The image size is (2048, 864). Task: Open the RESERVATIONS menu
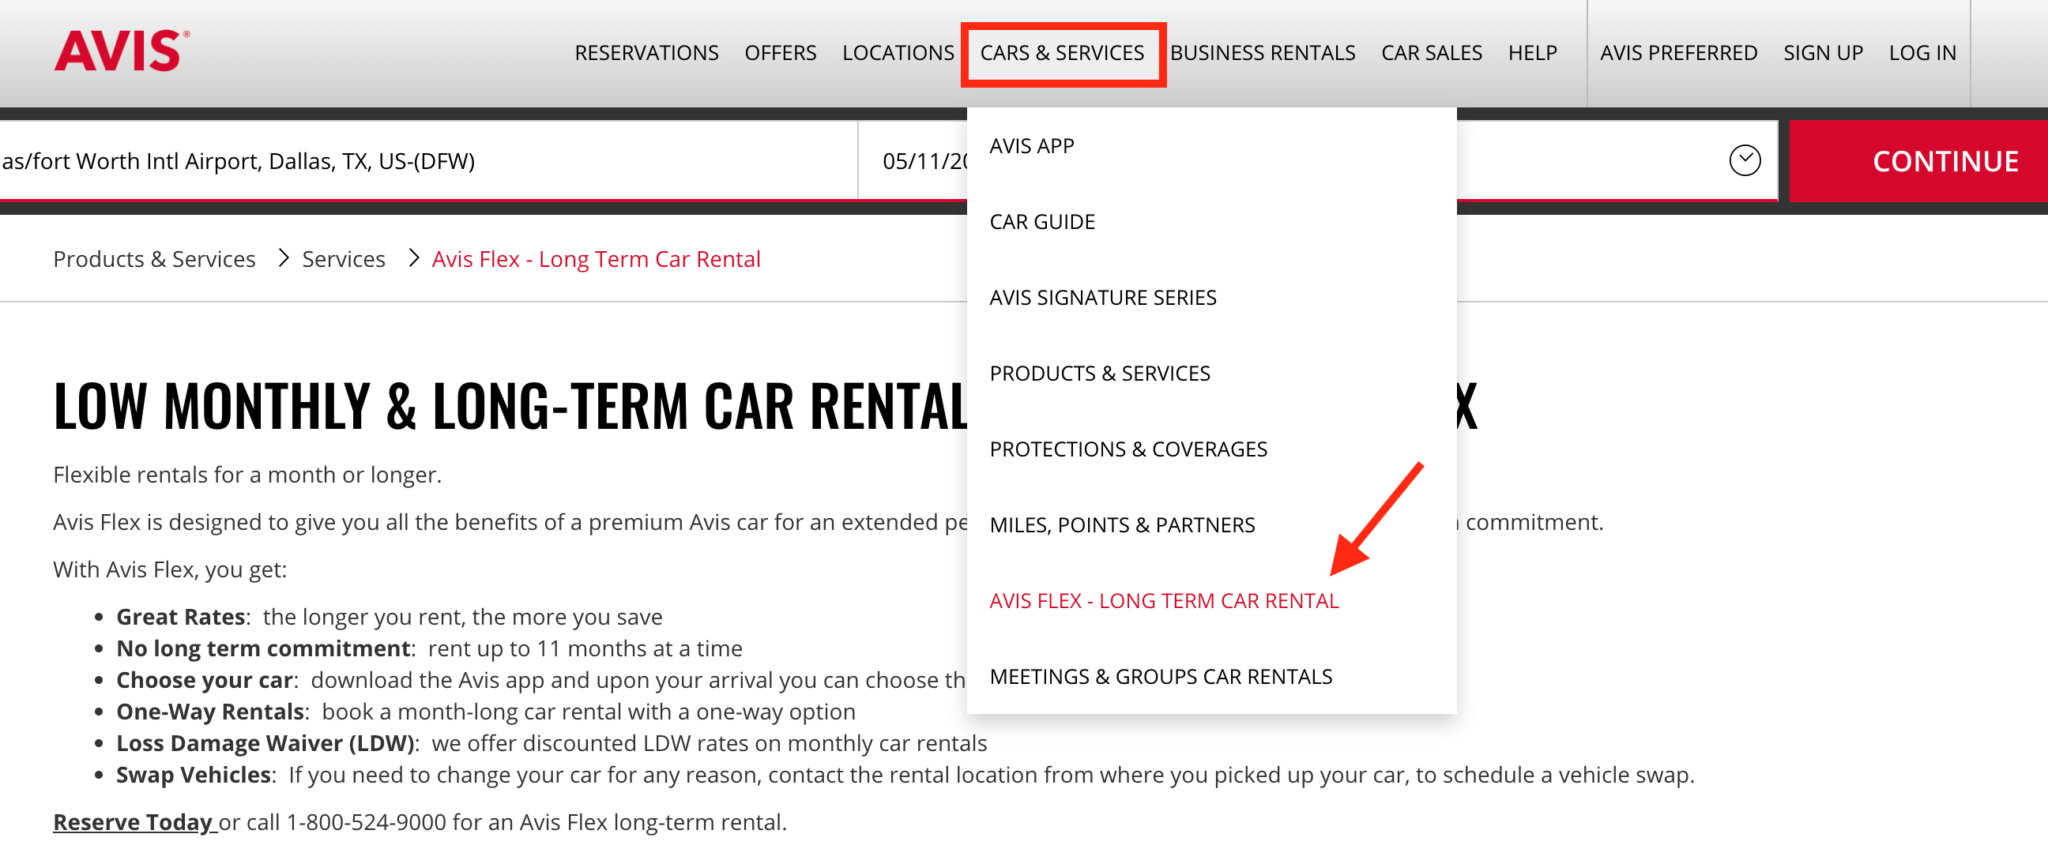point(646,53)
